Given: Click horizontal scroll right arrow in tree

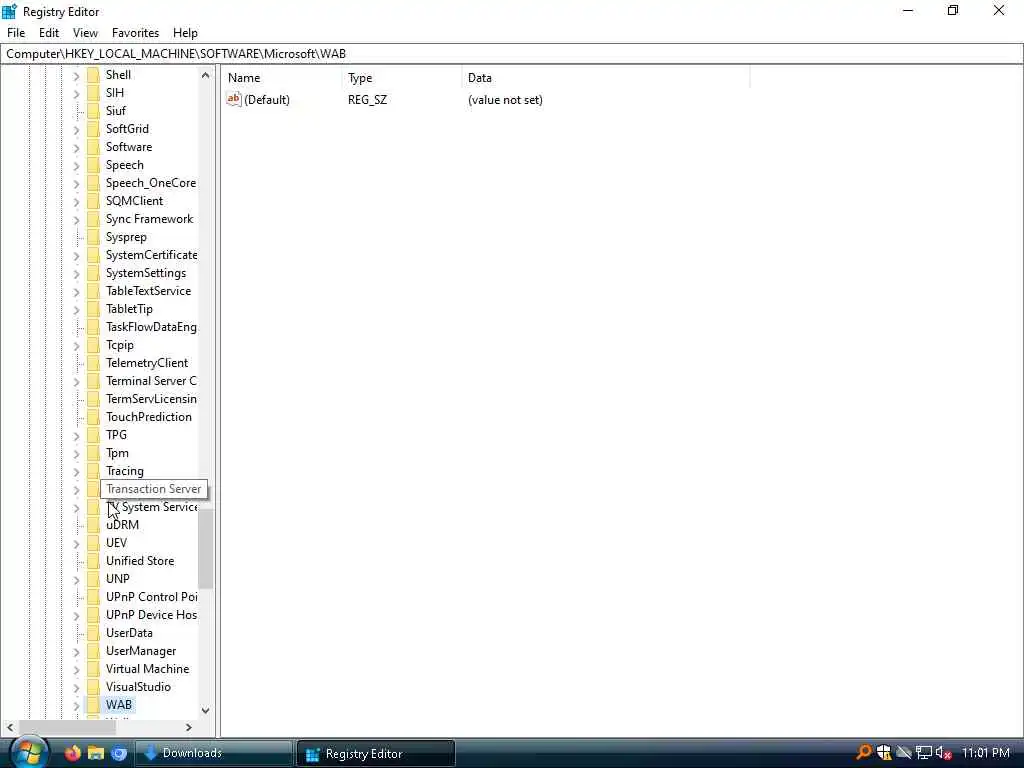Looking at the screenshot, I should click(189, 727).
